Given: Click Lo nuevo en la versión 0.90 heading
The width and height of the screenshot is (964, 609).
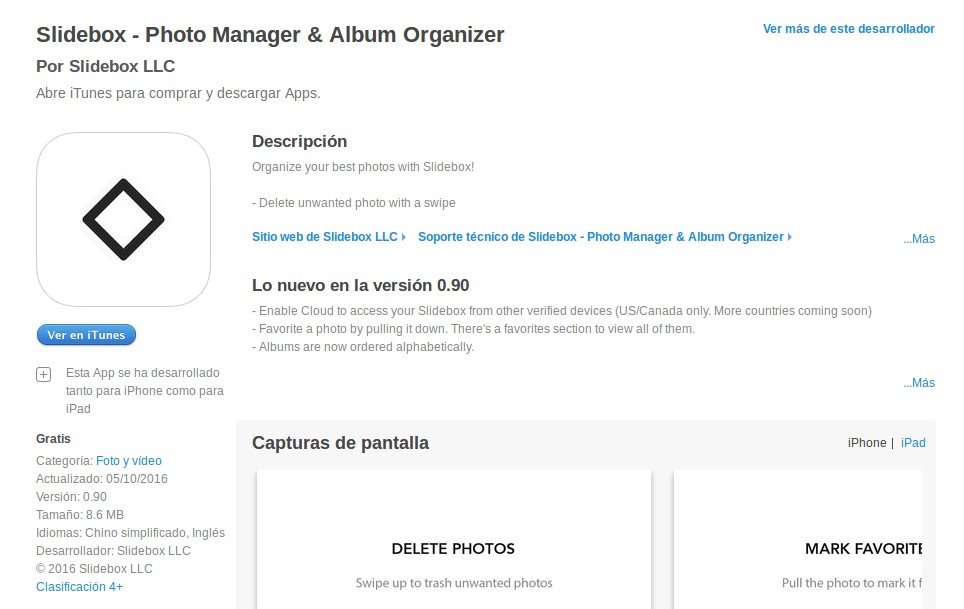Looking at the screenshot, I should (360, 285).
